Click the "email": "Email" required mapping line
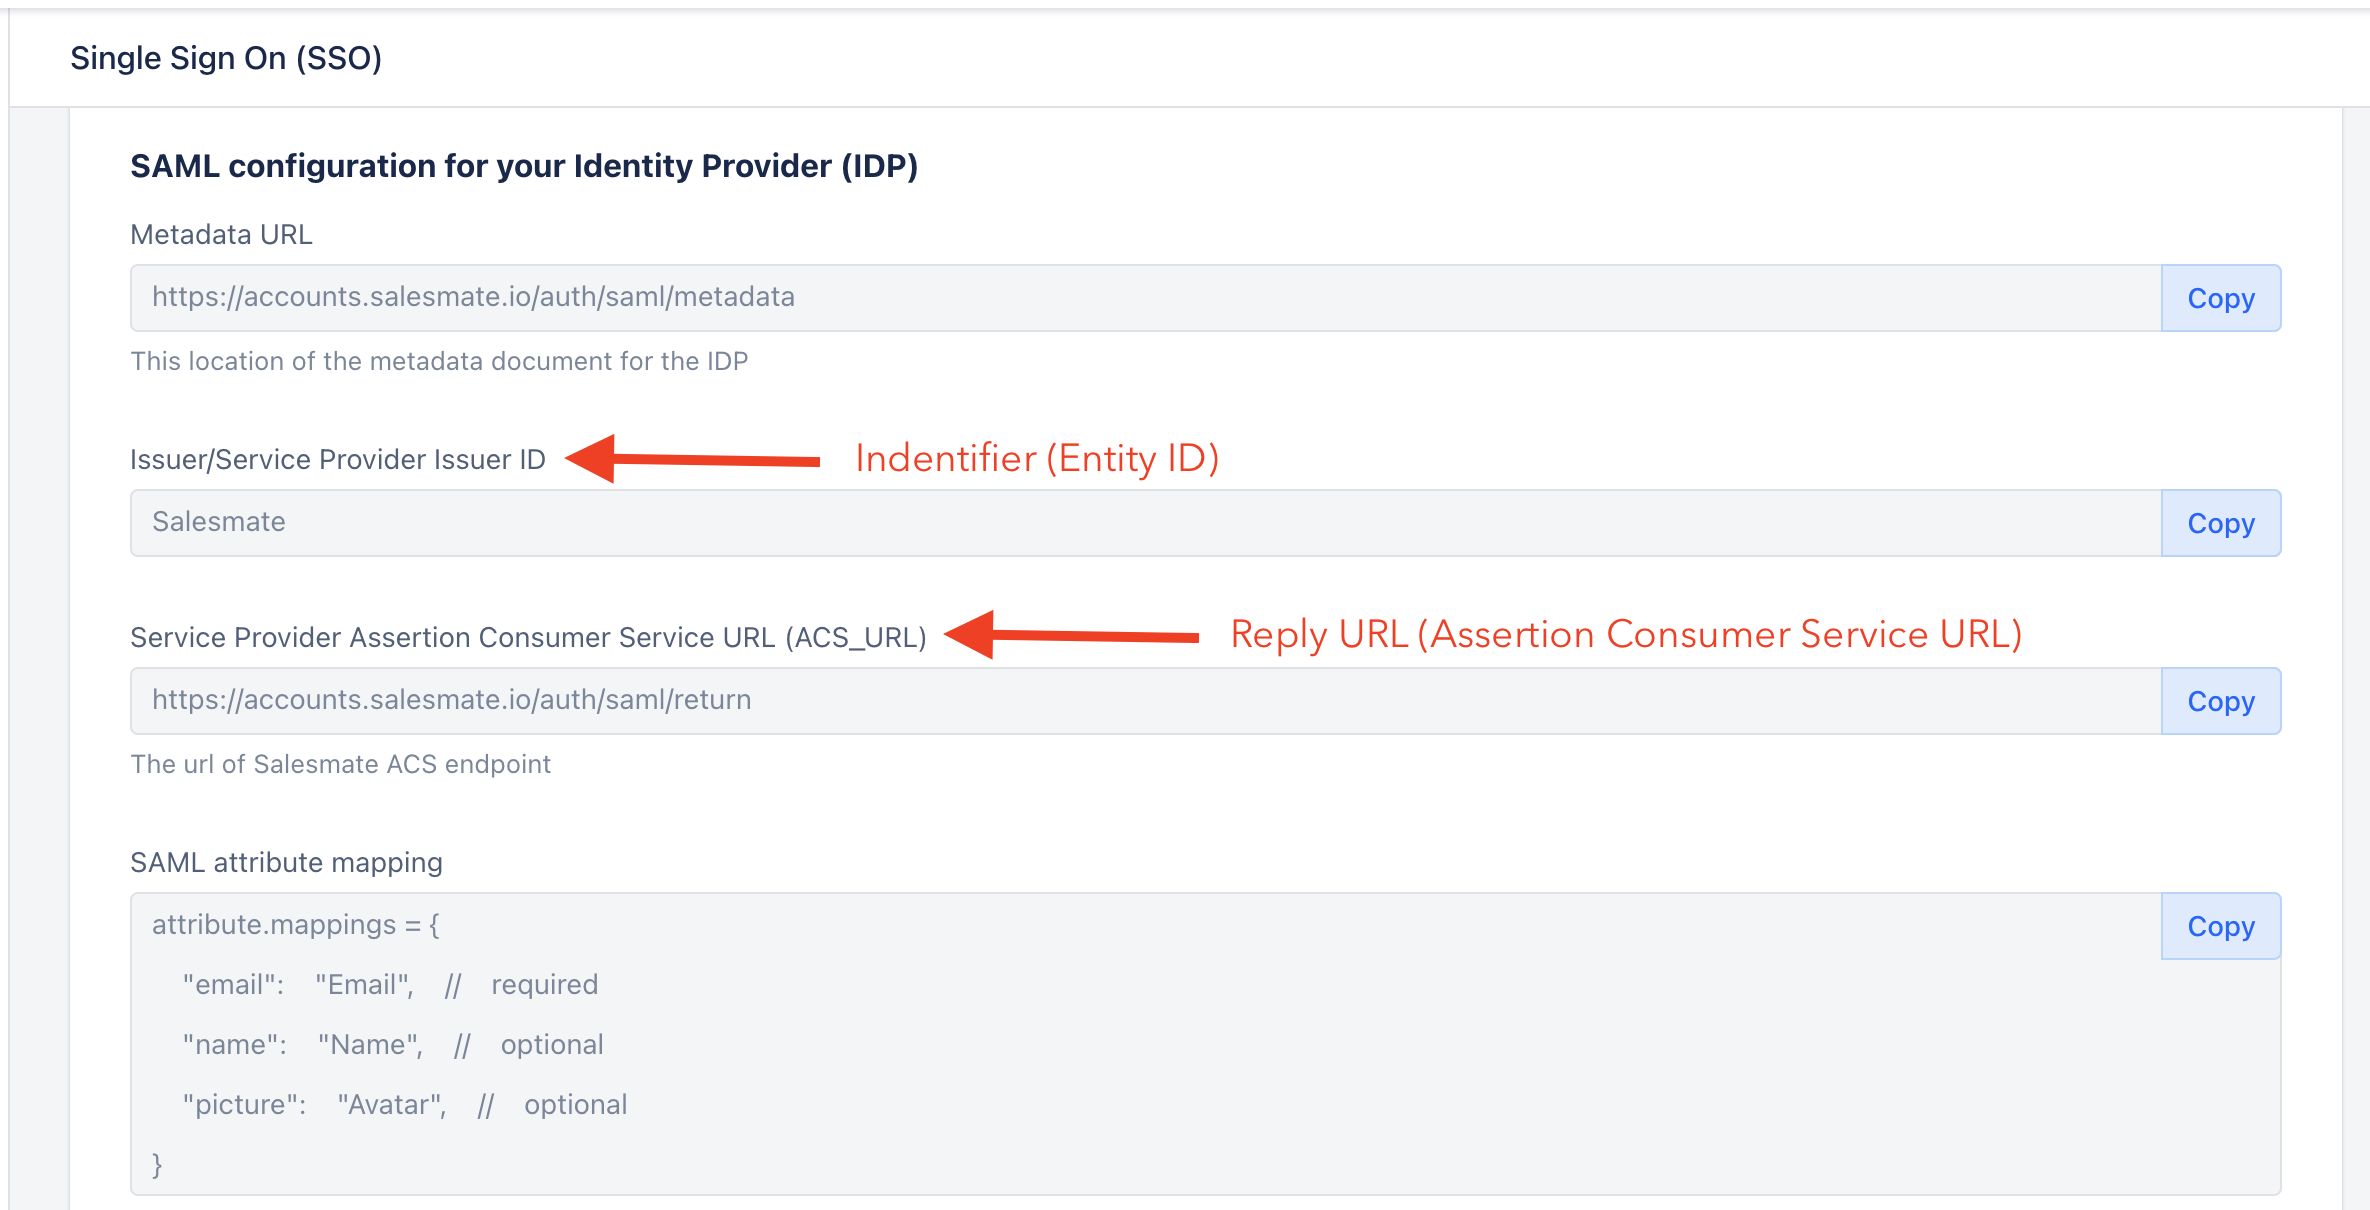 coord(390,985)
